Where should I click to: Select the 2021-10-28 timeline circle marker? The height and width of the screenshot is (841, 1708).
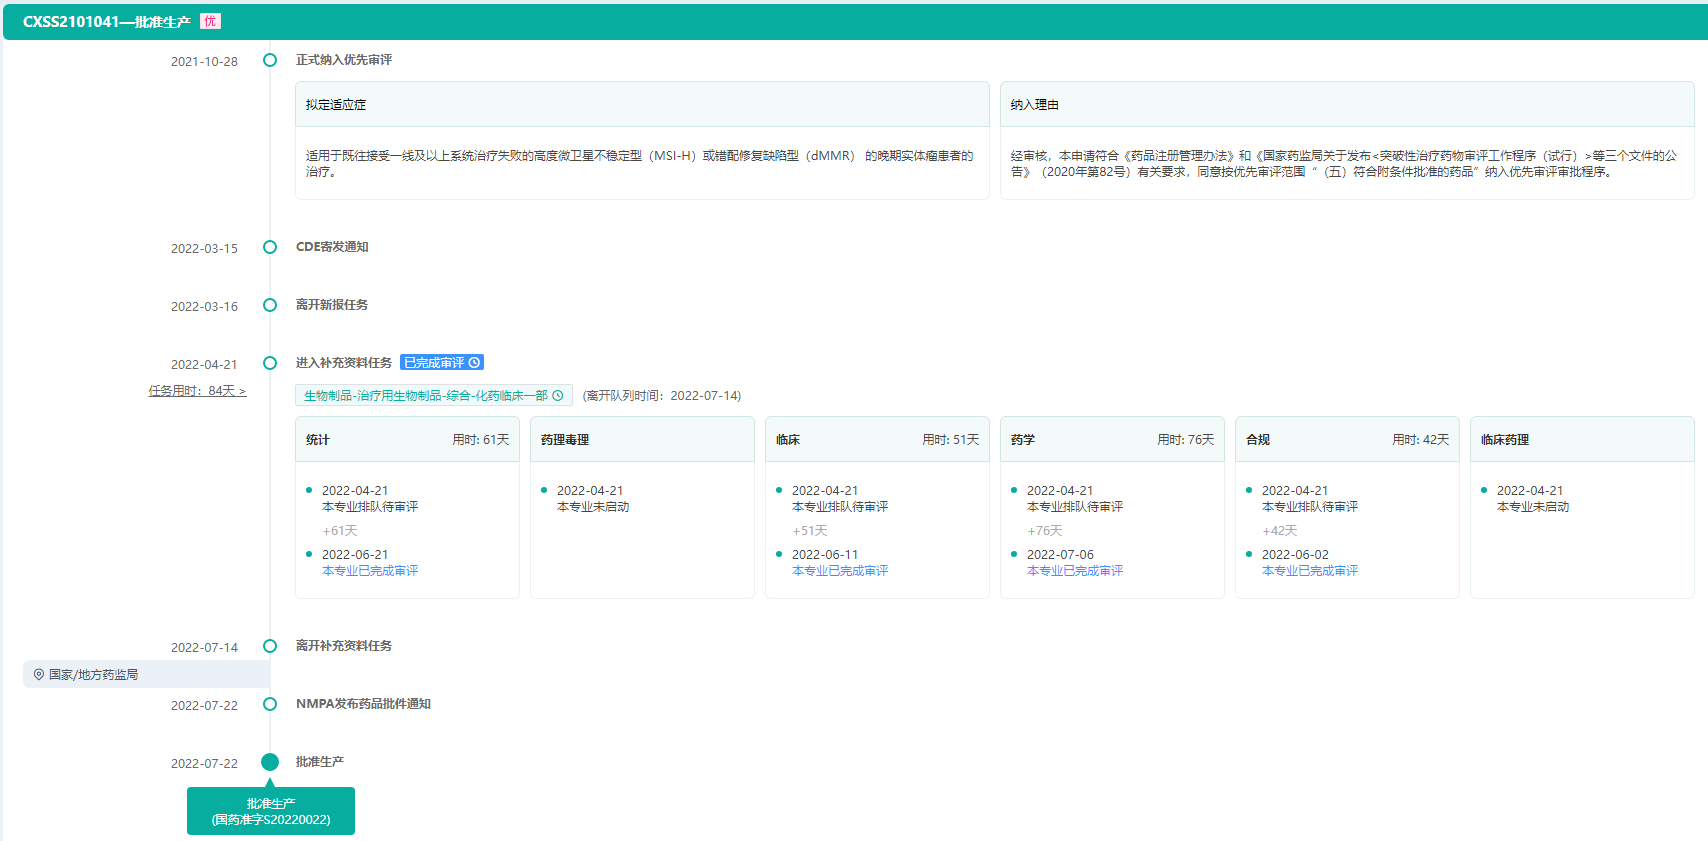[x=270, y=60]
